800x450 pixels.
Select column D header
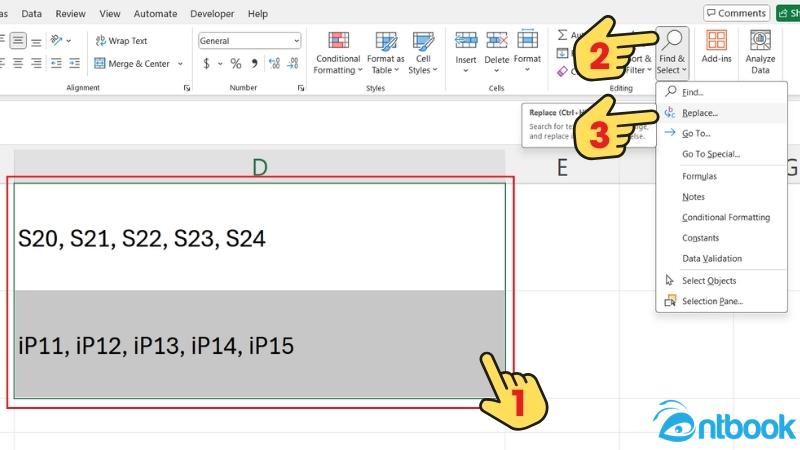[260, 167]
